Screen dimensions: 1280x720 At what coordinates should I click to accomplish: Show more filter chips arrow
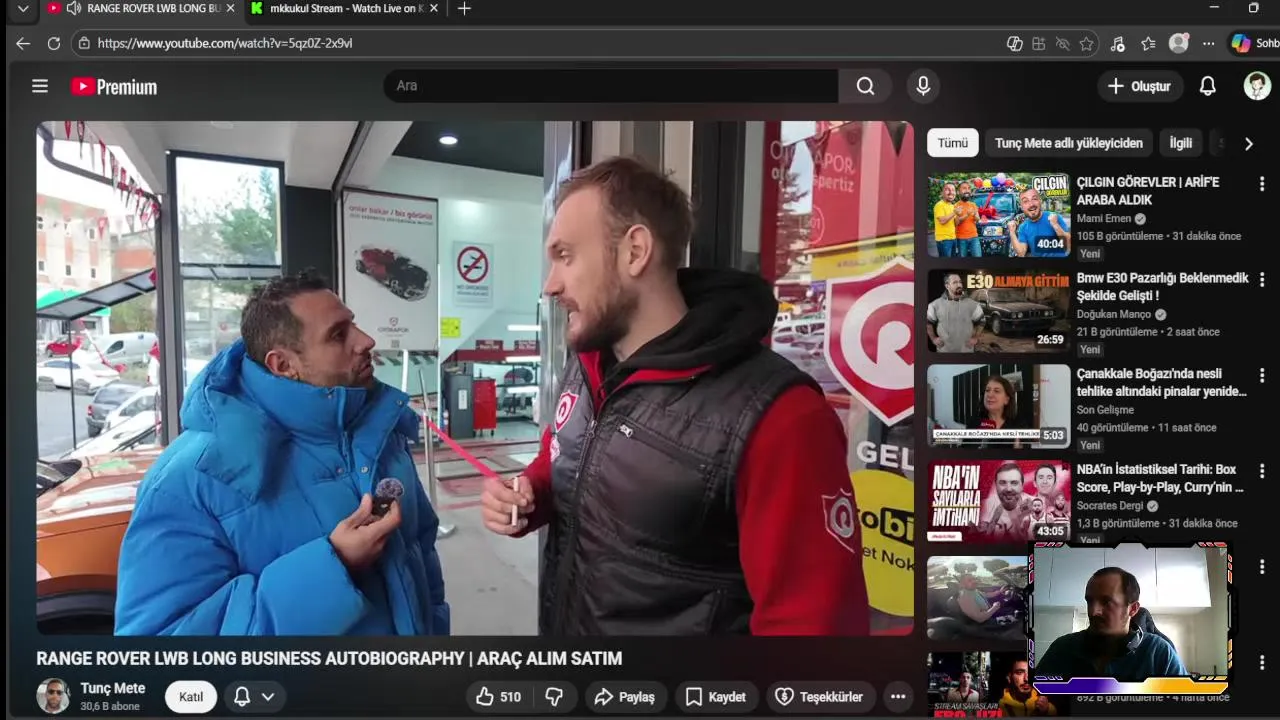[1248, 144]
